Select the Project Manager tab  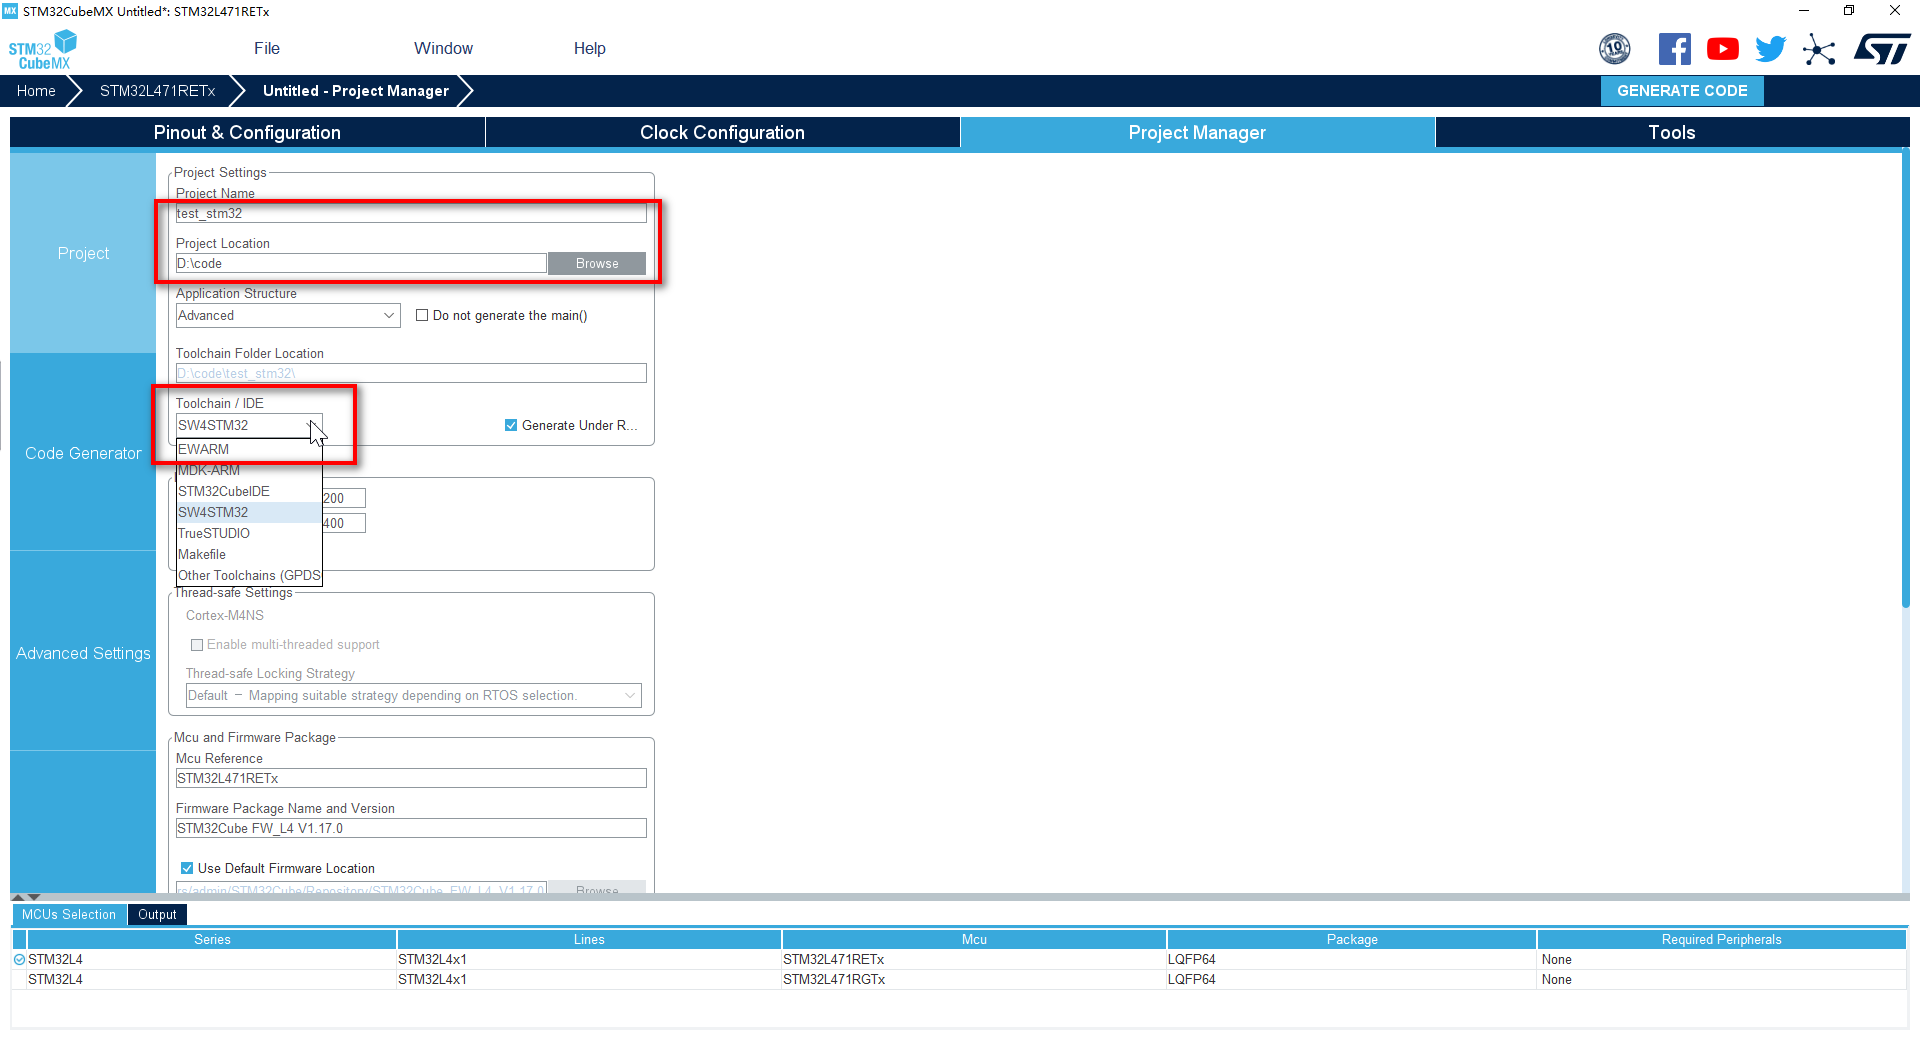tap(1197, 132)
